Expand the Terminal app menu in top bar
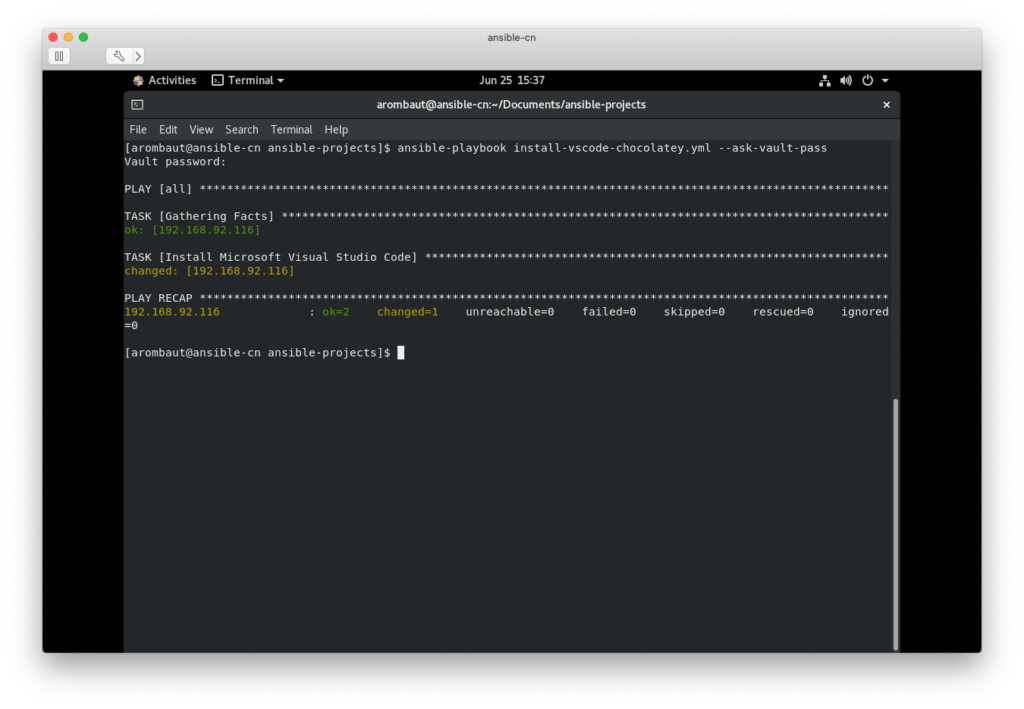 coord(248,80)
